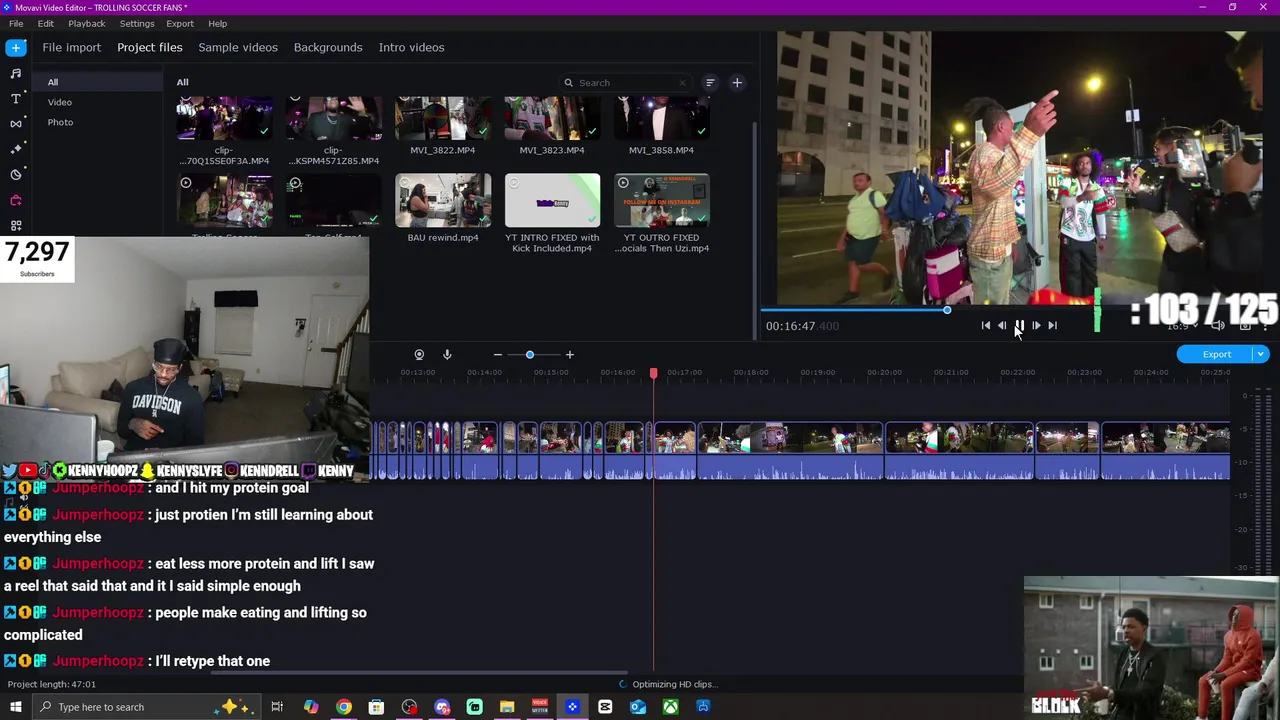Open the Audio tab with the music note icon

click(x=16, y=73)
